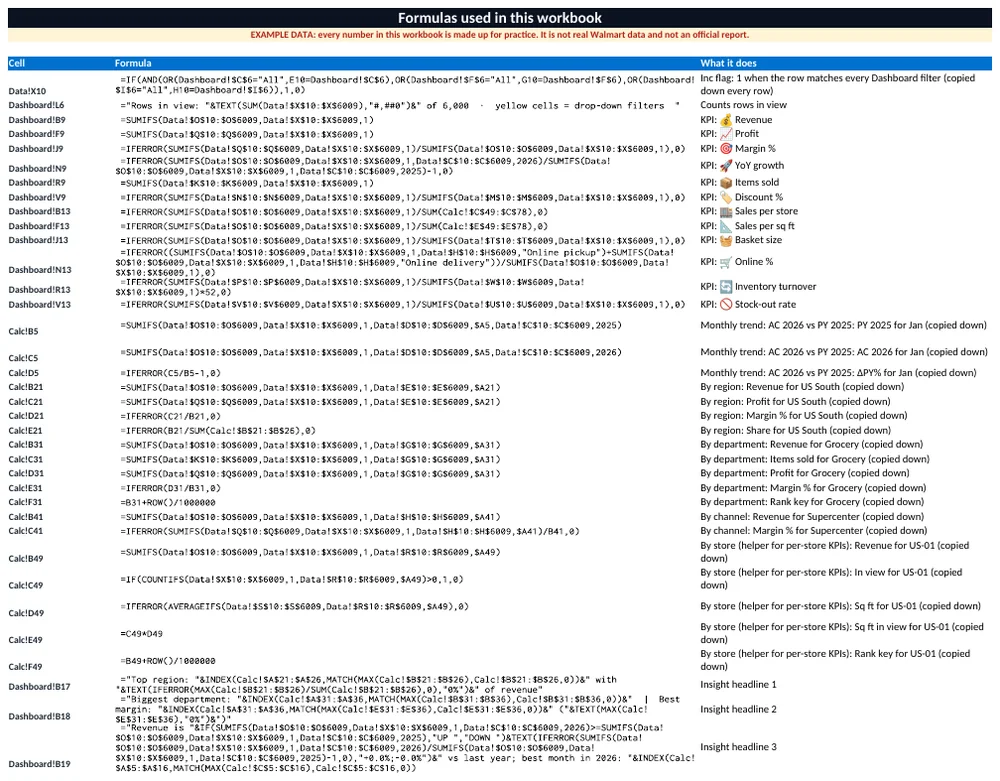Select the 'Calc!C41' cell reference

26,531
